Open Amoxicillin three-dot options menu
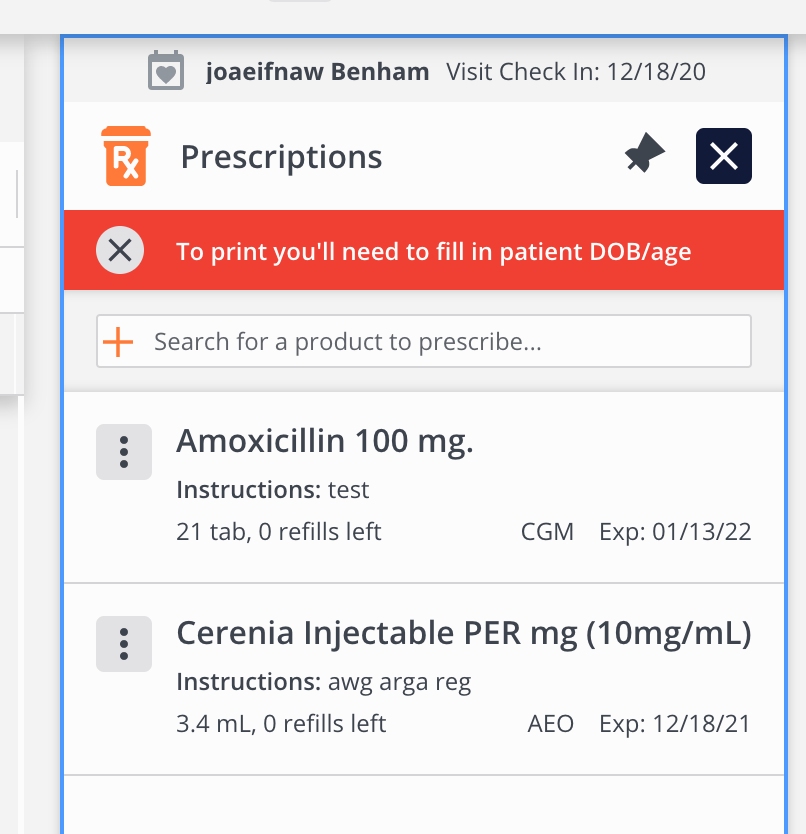 click(x=124, y=451)
